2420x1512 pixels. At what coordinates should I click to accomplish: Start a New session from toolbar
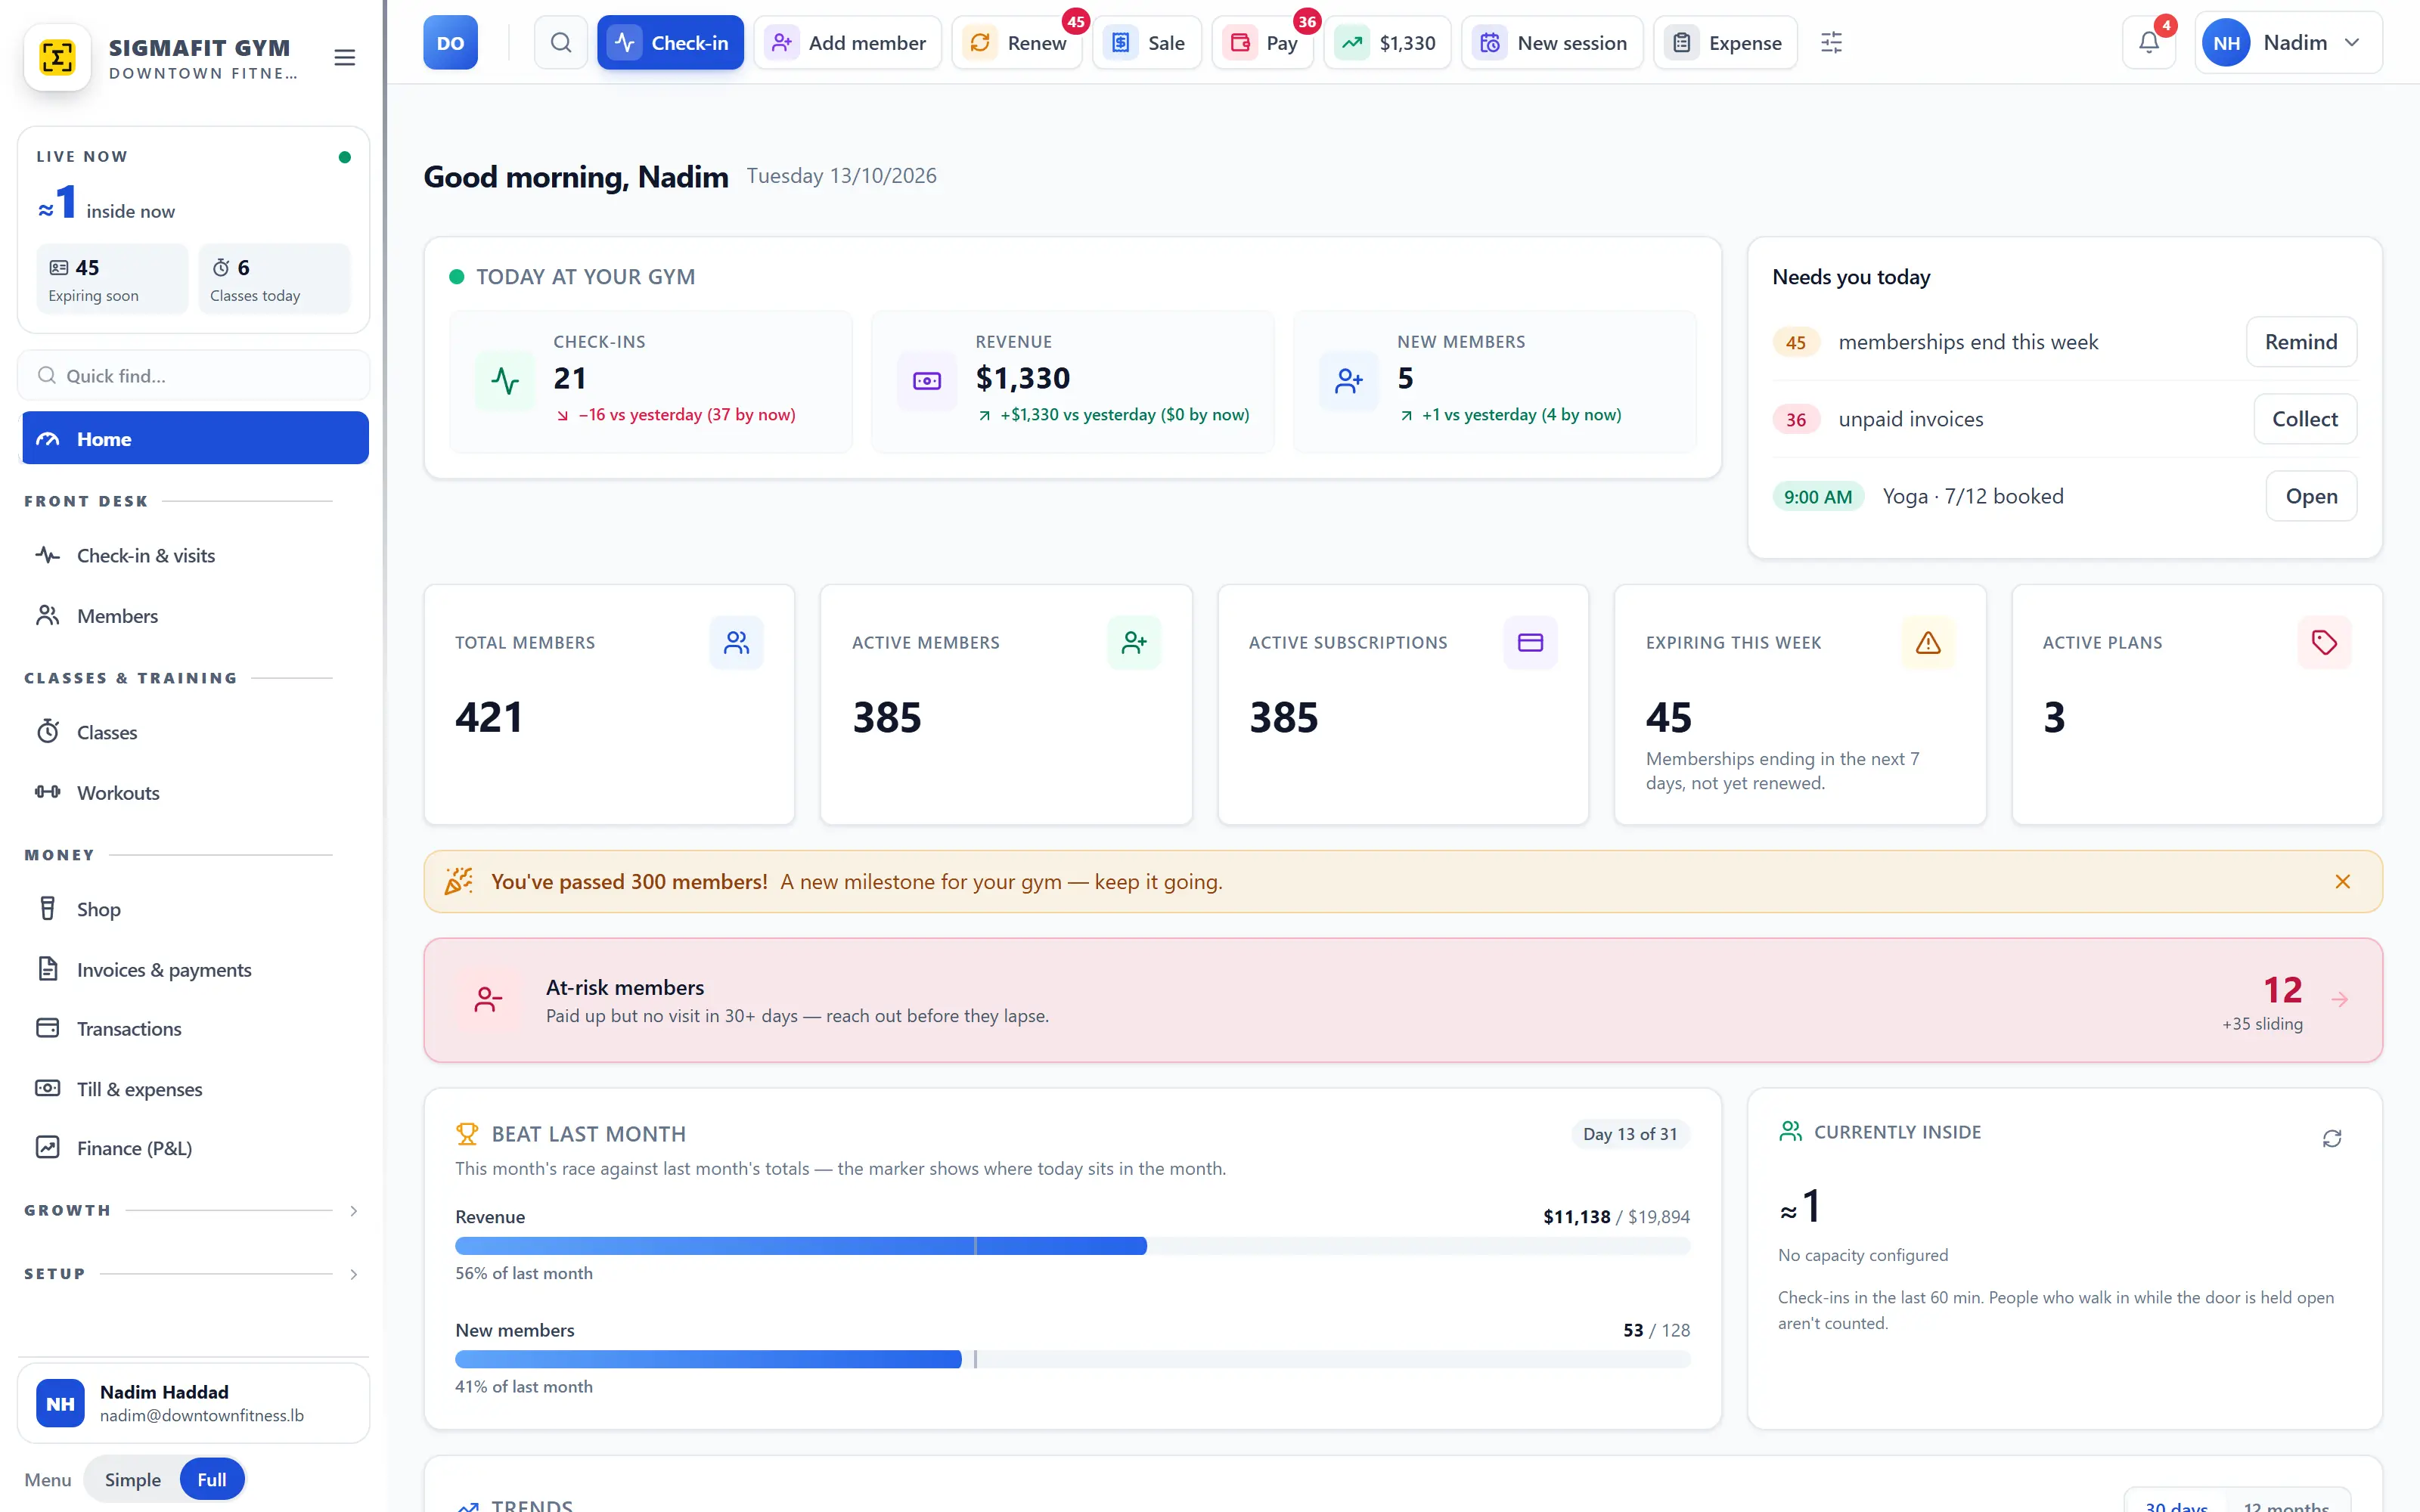click(x=1552, y=43)
